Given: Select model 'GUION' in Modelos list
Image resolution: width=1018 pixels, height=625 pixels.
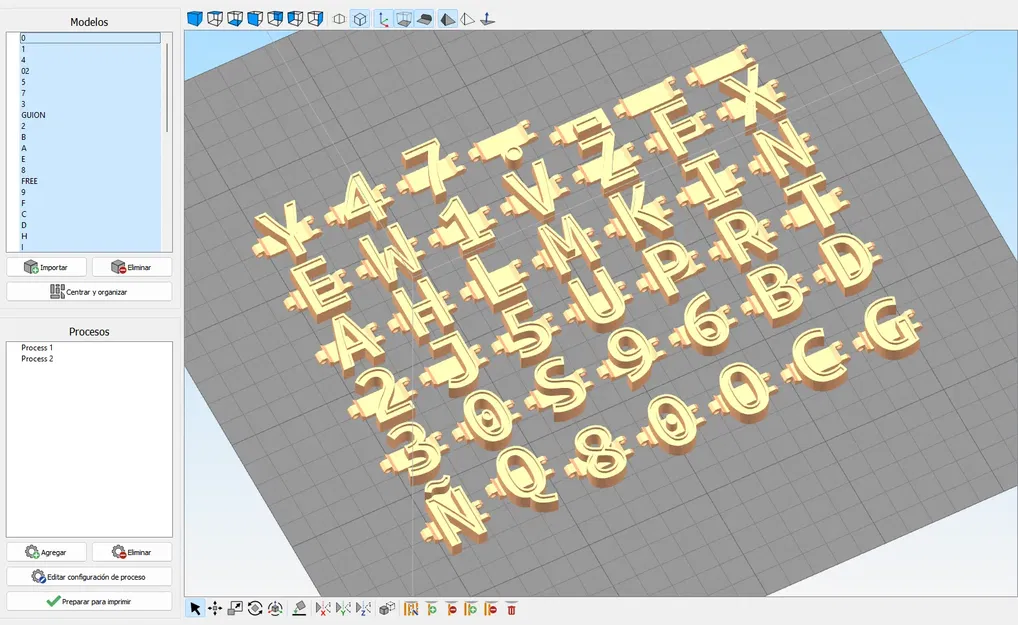Looking at the screenshot, I should point(90,115).
